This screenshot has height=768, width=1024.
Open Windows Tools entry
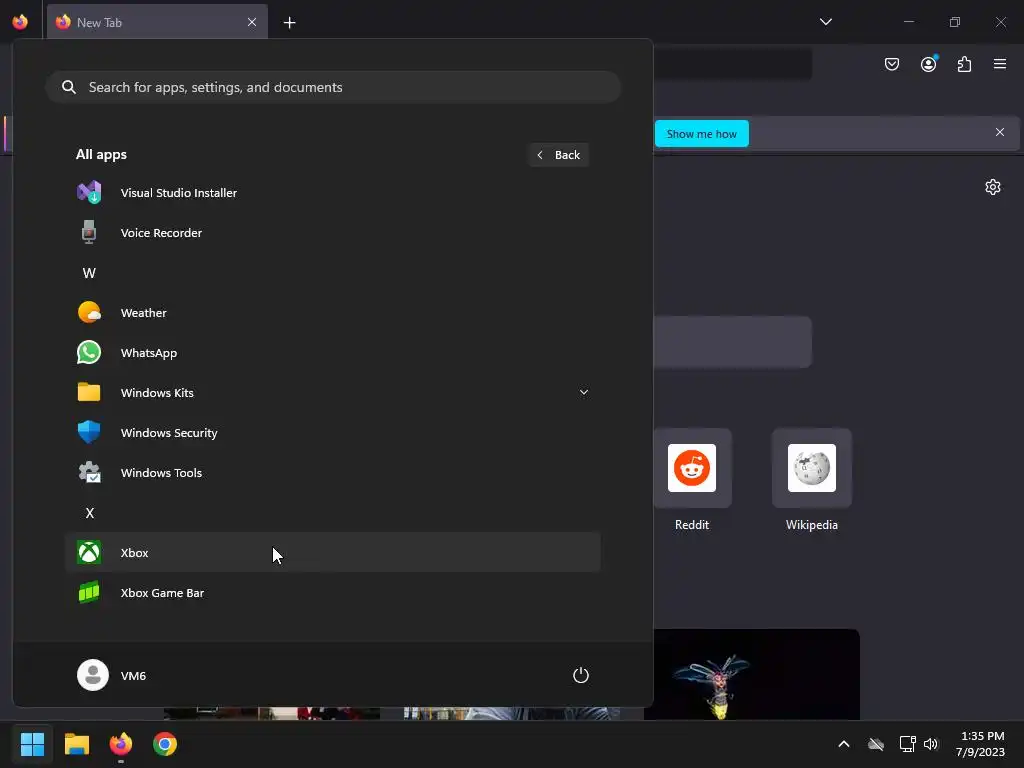coord(332,473)
